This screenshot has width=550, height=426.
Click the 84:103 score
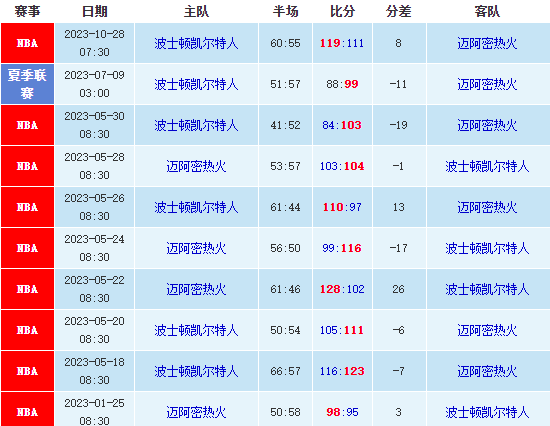[342, 125]
